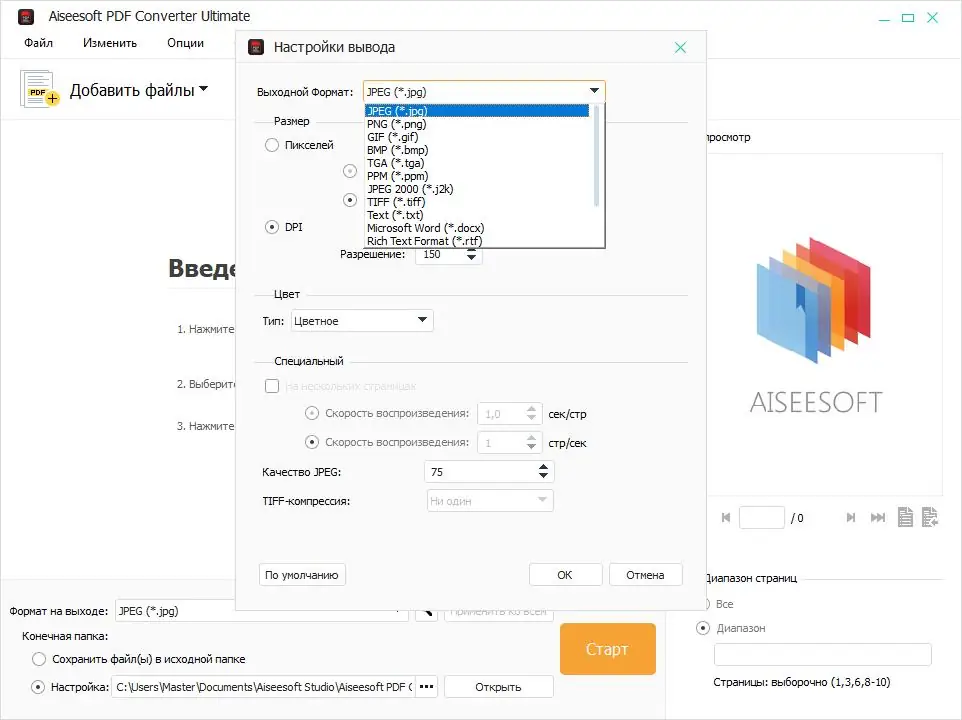
Task: Open the Файл menu
Action: click(x=38, y=43)
